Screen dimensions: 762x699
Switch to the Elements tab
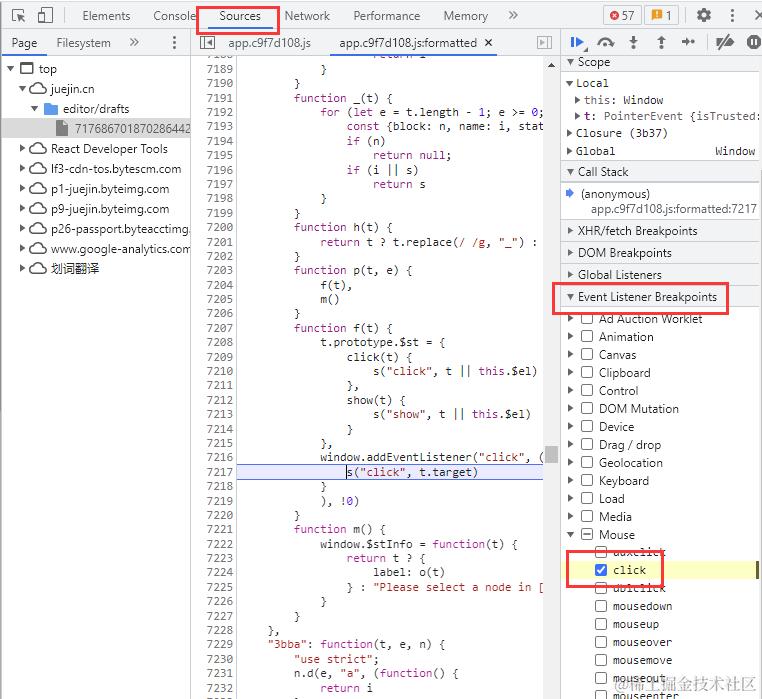(x=106, y=16)
